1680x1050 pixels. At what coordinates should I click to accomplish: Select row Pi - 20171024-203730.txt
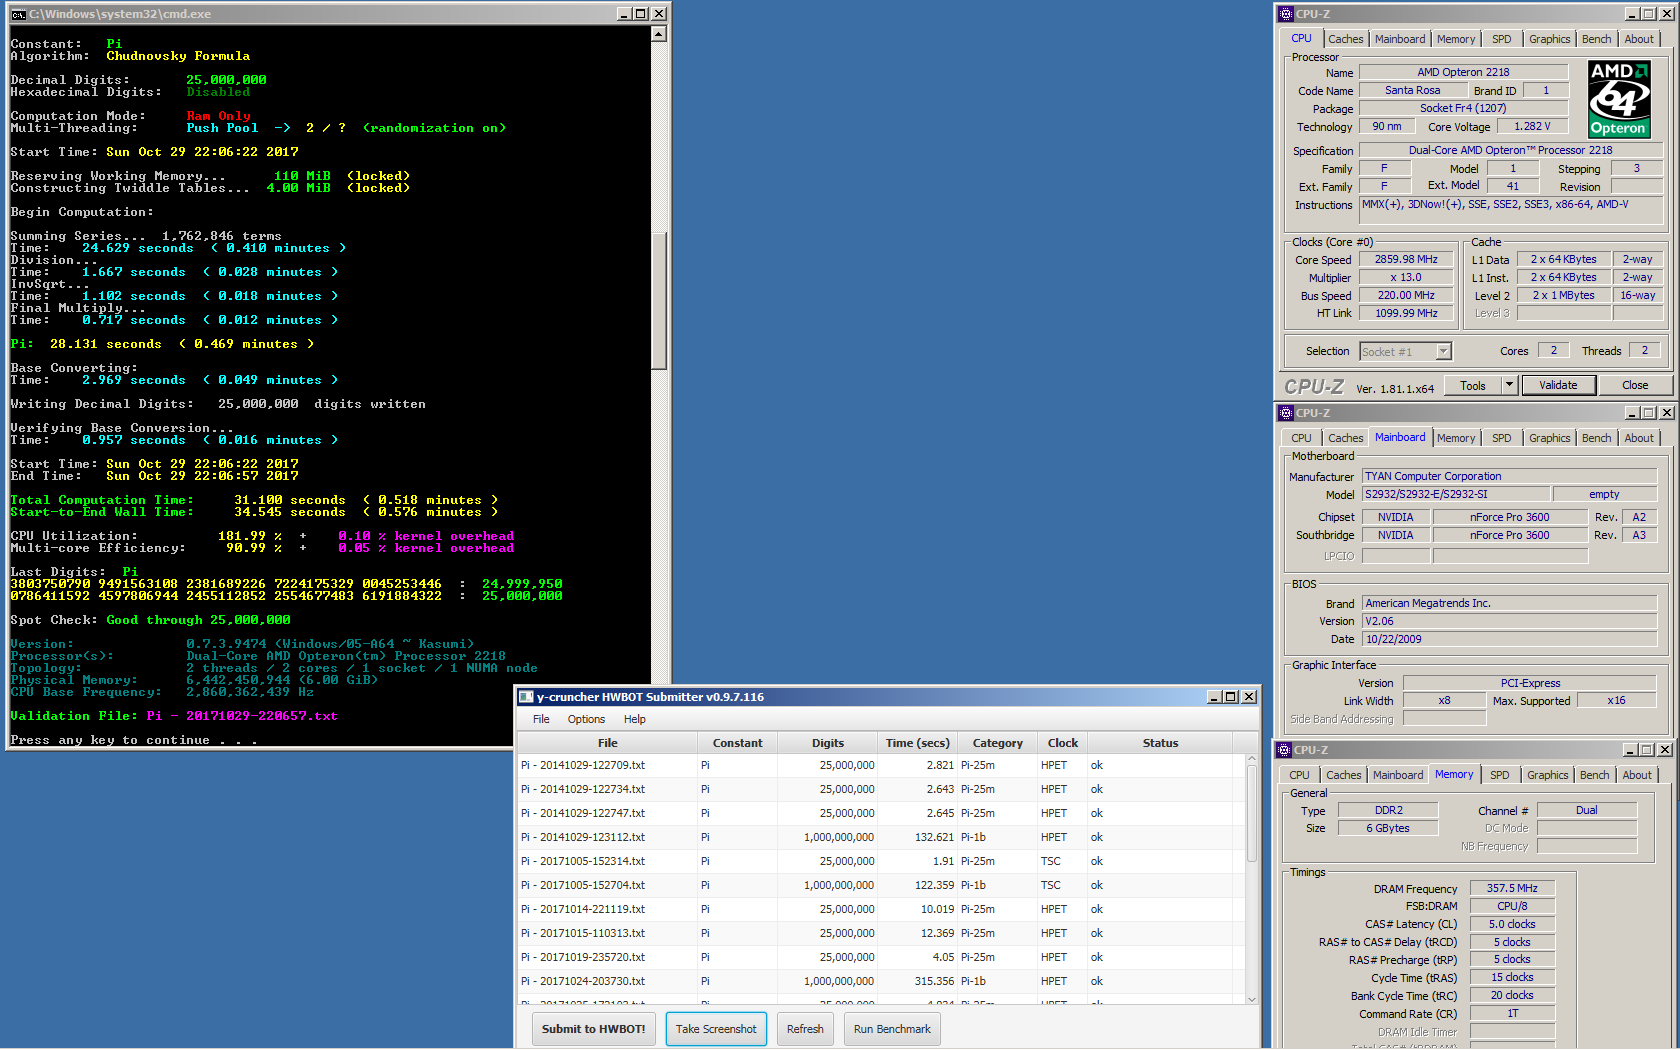pyautogui.click(x=880, y=981)
